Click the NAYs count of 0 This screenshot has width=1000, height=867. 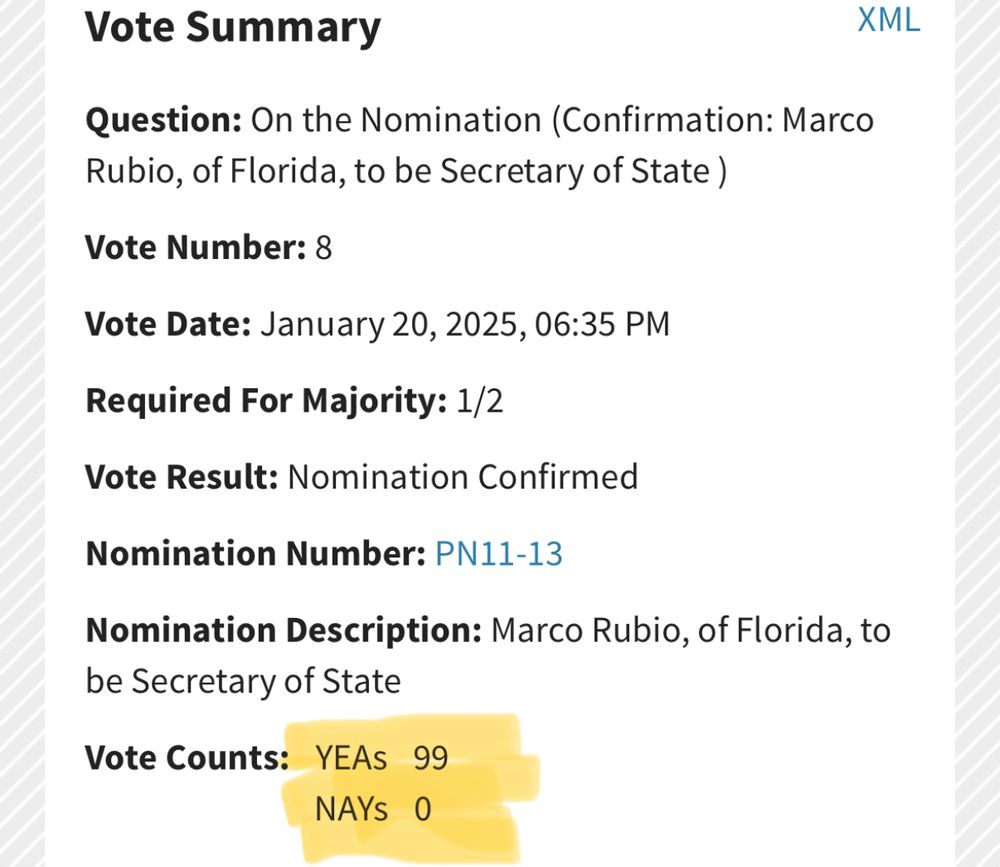[x=423, y=808]
